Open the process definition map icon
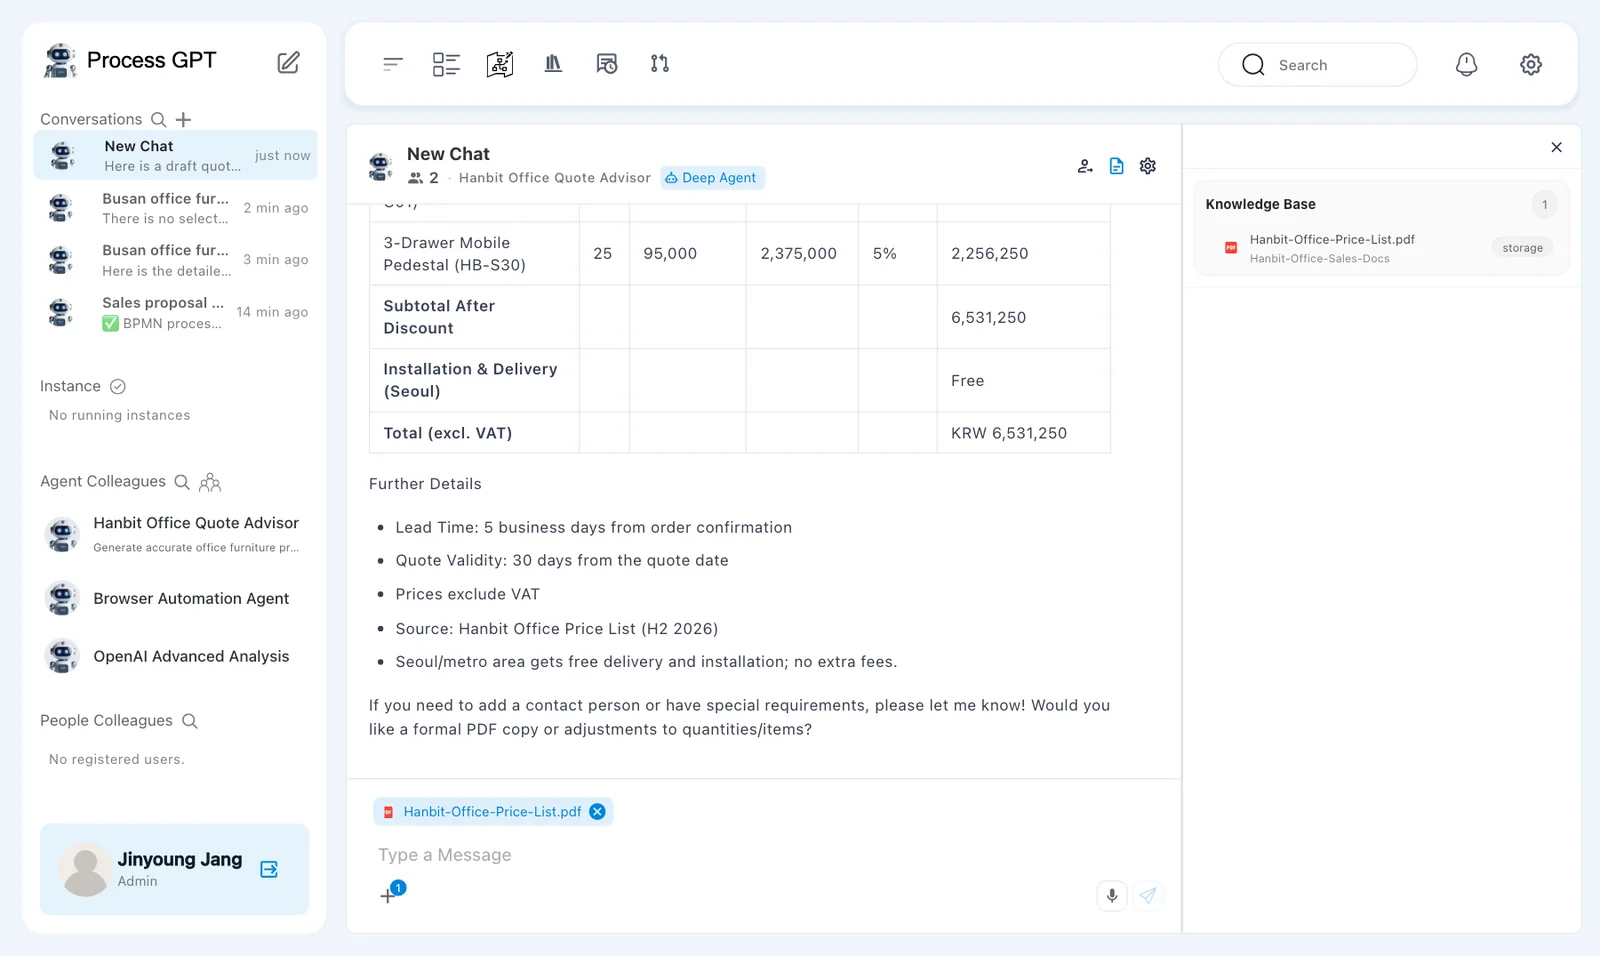The image size is (1600, 956). tap(500, 64)
